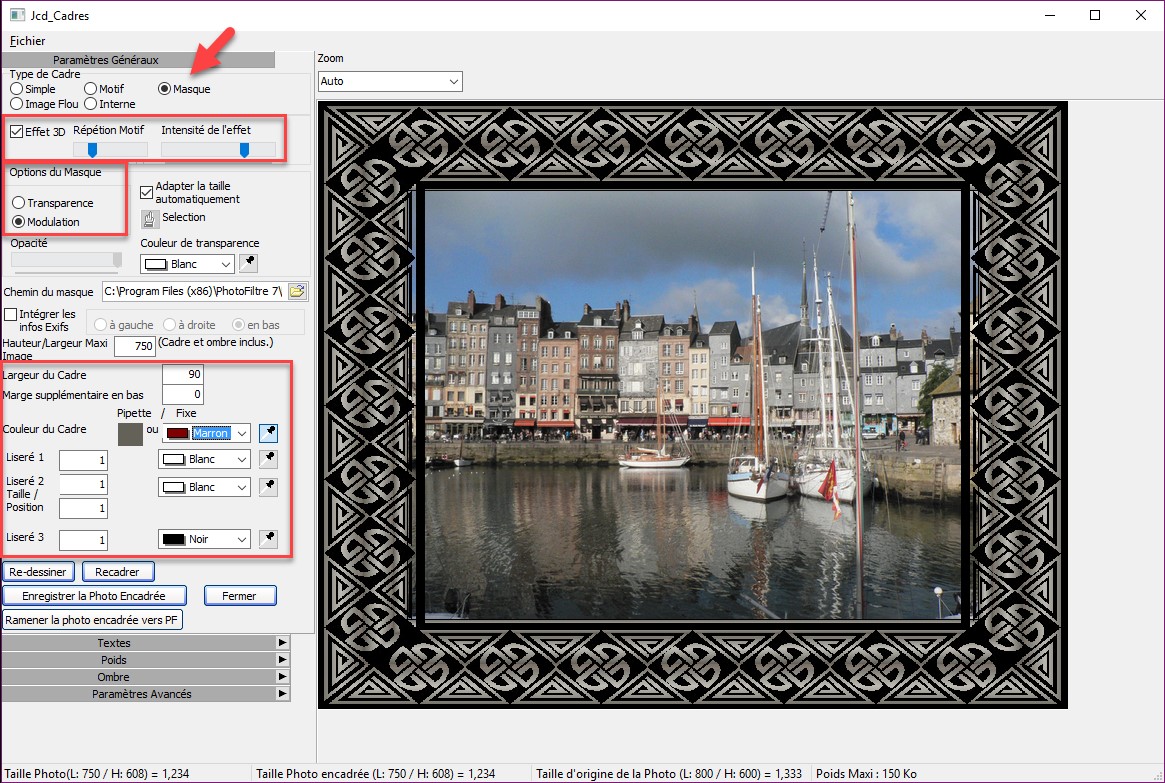Click the hand Selection icon
The width and height of the screenshot is (1165, 783).
click(149, 218)
